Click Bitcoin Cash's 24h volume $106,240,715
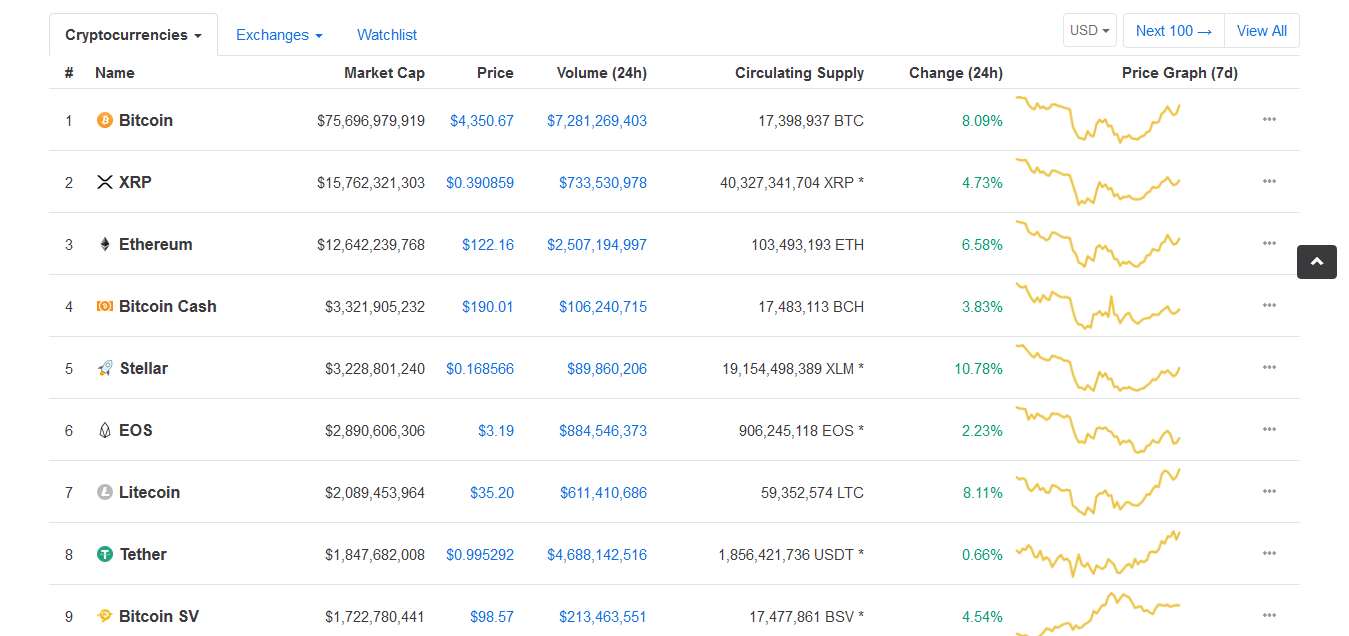Image resolution: width=1349 pixels, height=636 pixels. pyautogui.click(x=603, y=307)
